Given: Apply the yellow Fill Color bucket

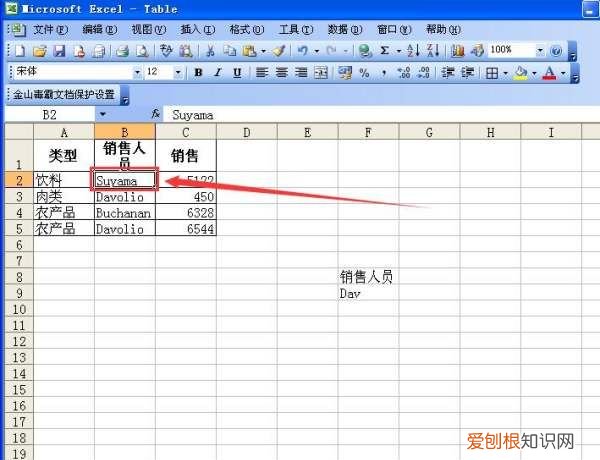Looking at the screenshot, I should [521, 72].
